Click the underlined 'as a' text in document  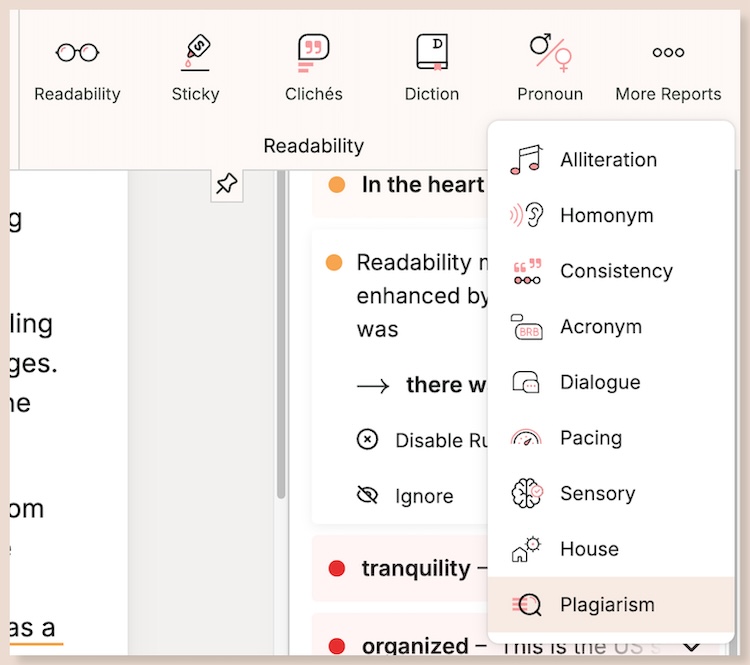33,628
